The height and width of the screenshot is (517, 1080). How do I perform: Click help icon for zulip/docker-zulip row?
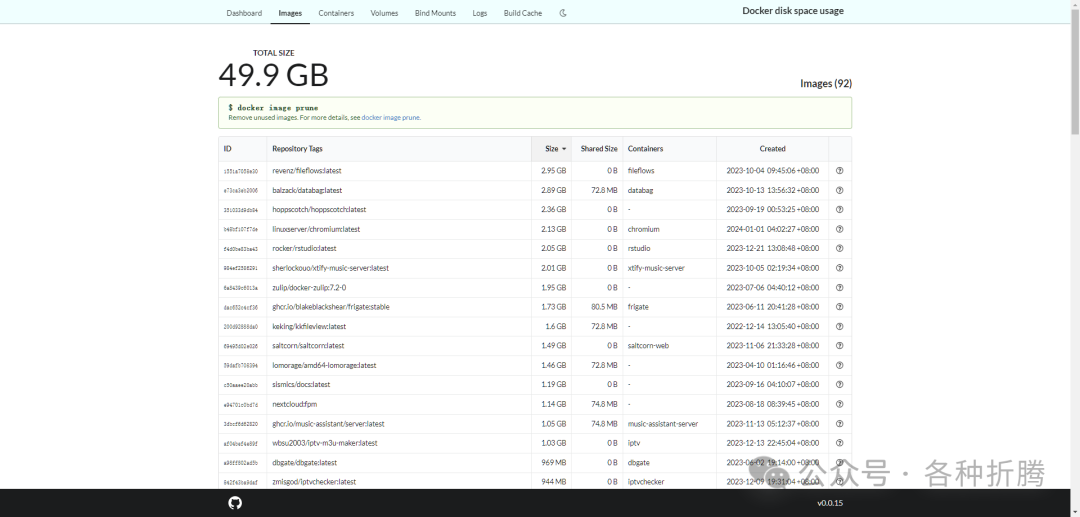[840, 288]
